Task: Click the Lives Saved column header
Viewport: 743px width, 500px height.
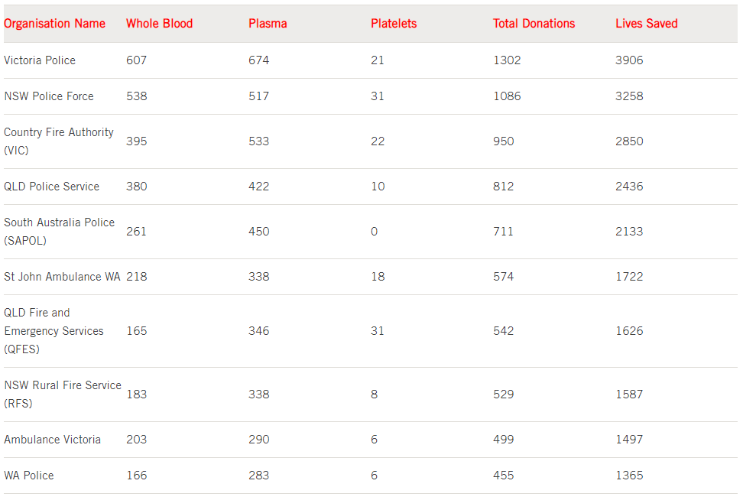Action: [x=646, y=23]
